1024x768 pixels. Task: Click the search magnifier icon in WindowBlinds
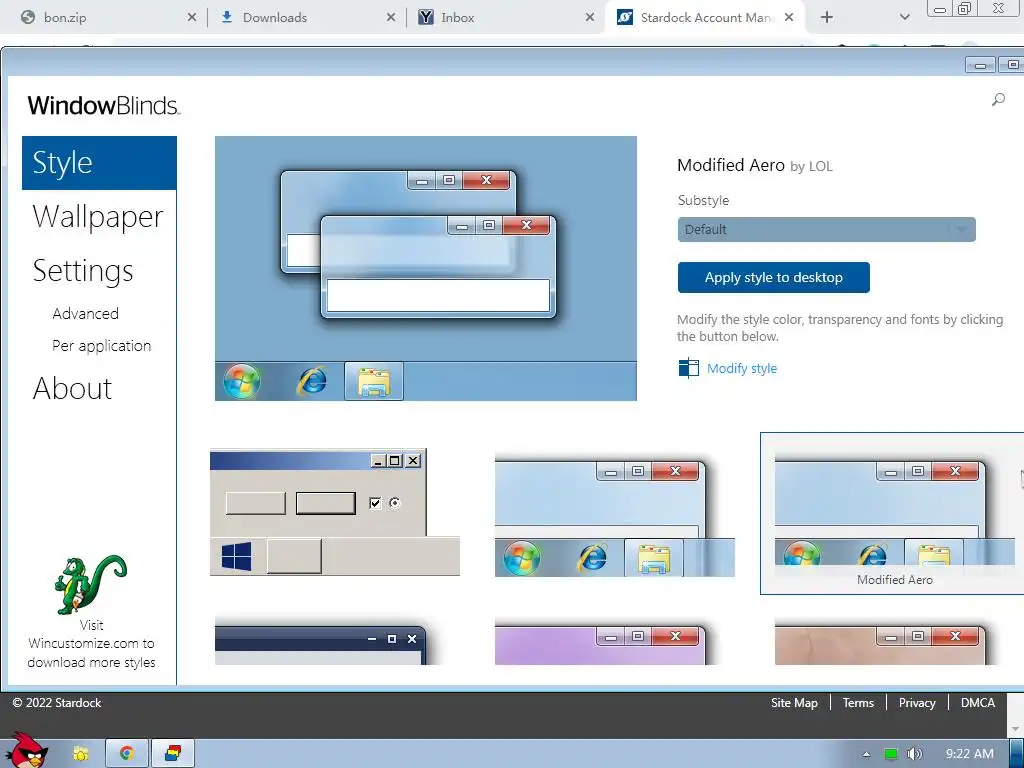tap(998, 100)
